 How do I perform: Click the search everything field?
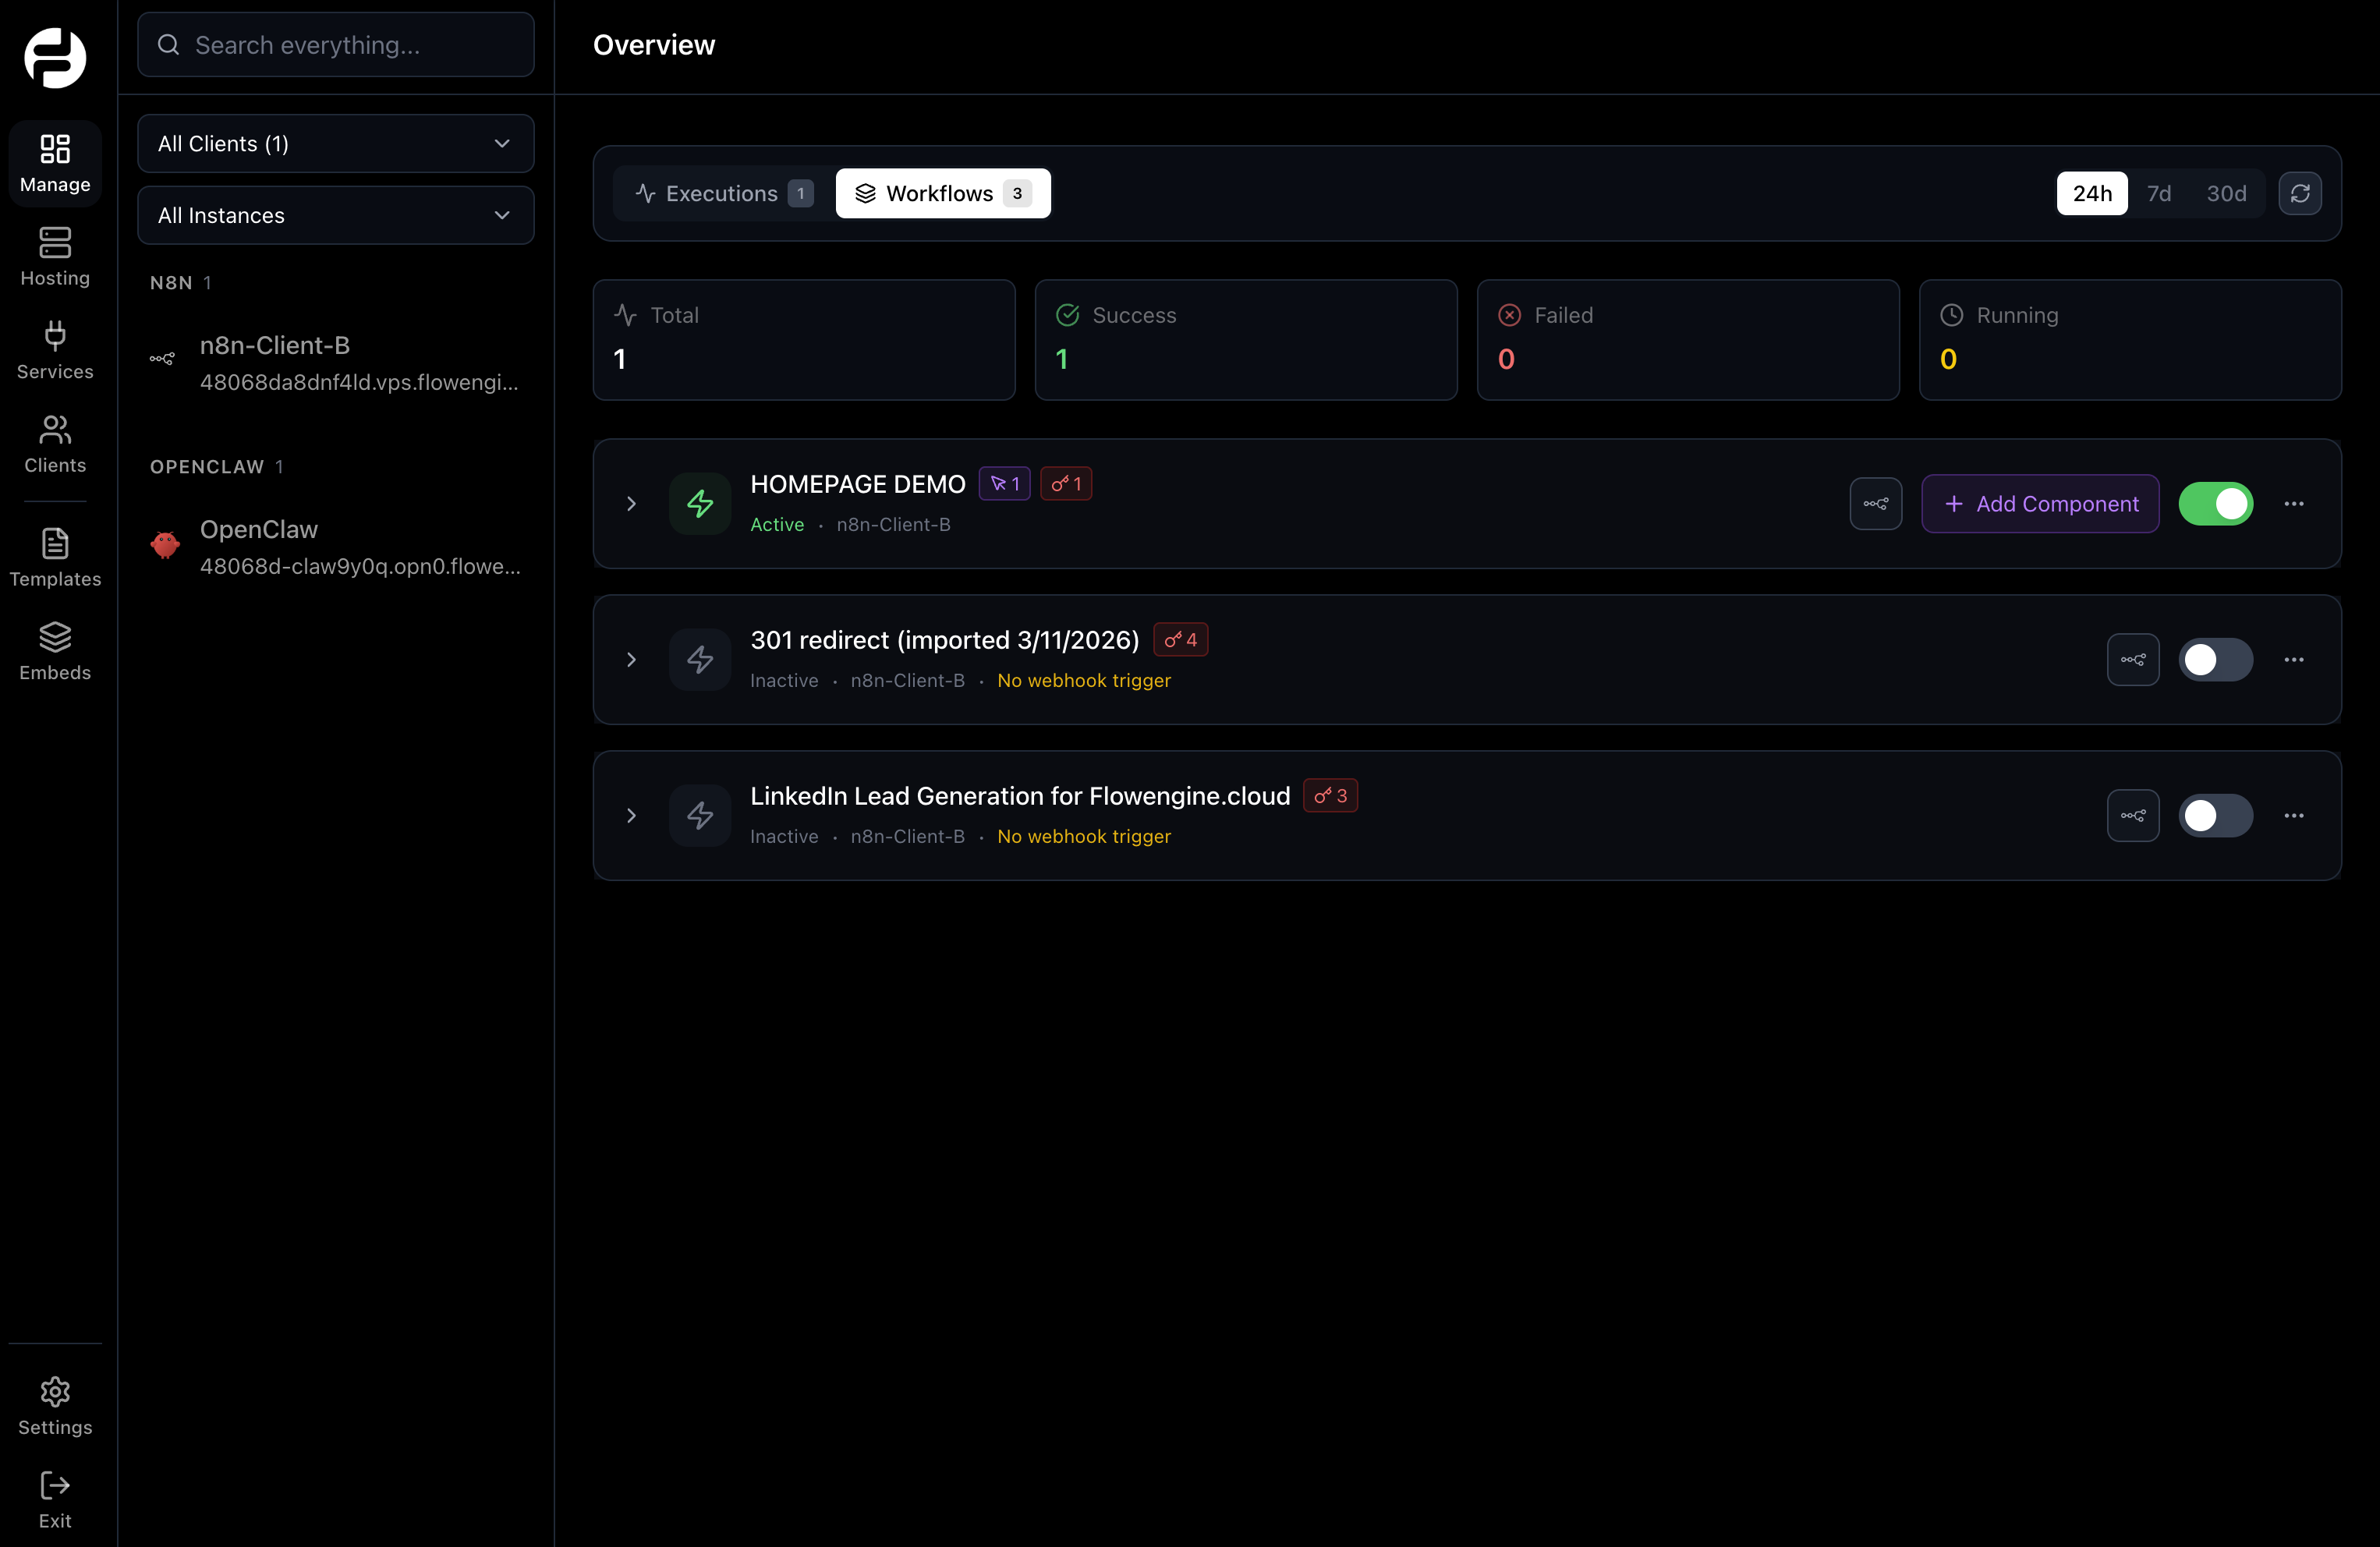335,44
